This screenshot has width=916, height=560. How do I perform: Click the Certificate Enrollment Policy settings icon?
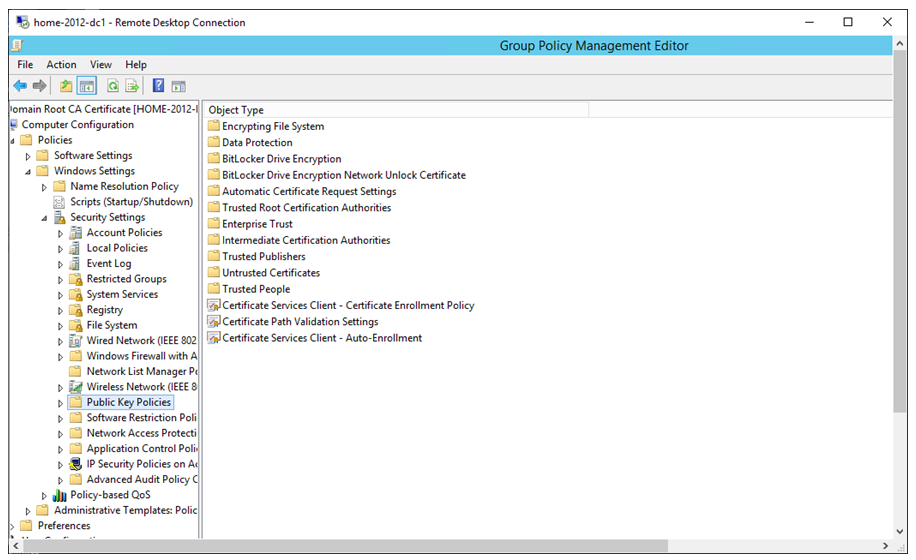pyautogui.click(x=214, y=305)
